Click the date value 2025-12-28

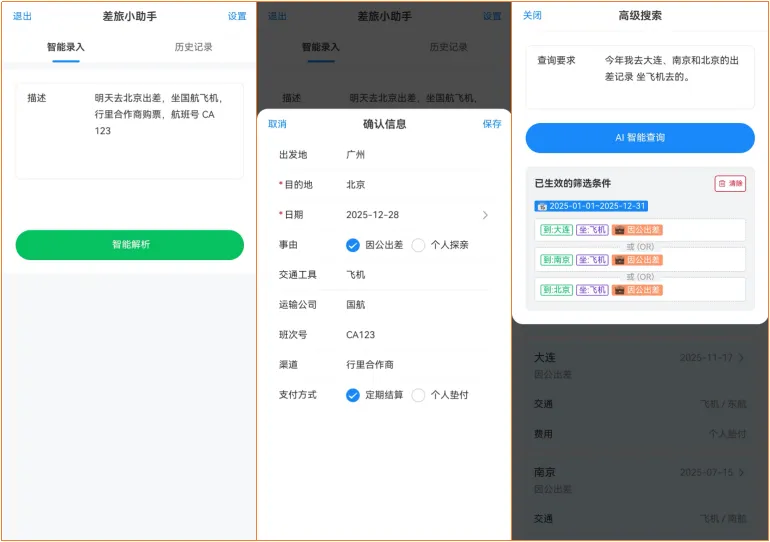[x=373, y=215]
